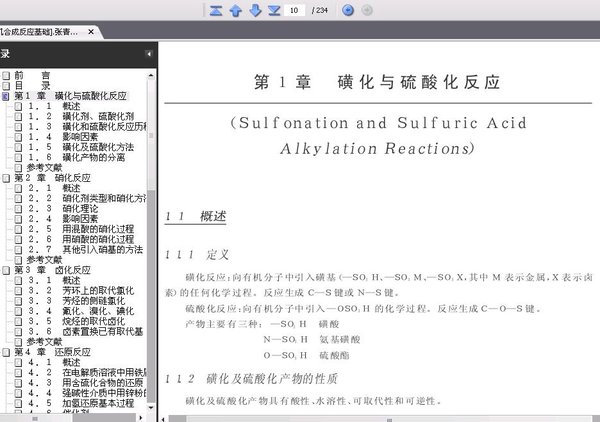600x422 pixels.
Task: Click heading 1 1 2 磺化及硫酸化产物的性质
Action: tap(251, 379)
